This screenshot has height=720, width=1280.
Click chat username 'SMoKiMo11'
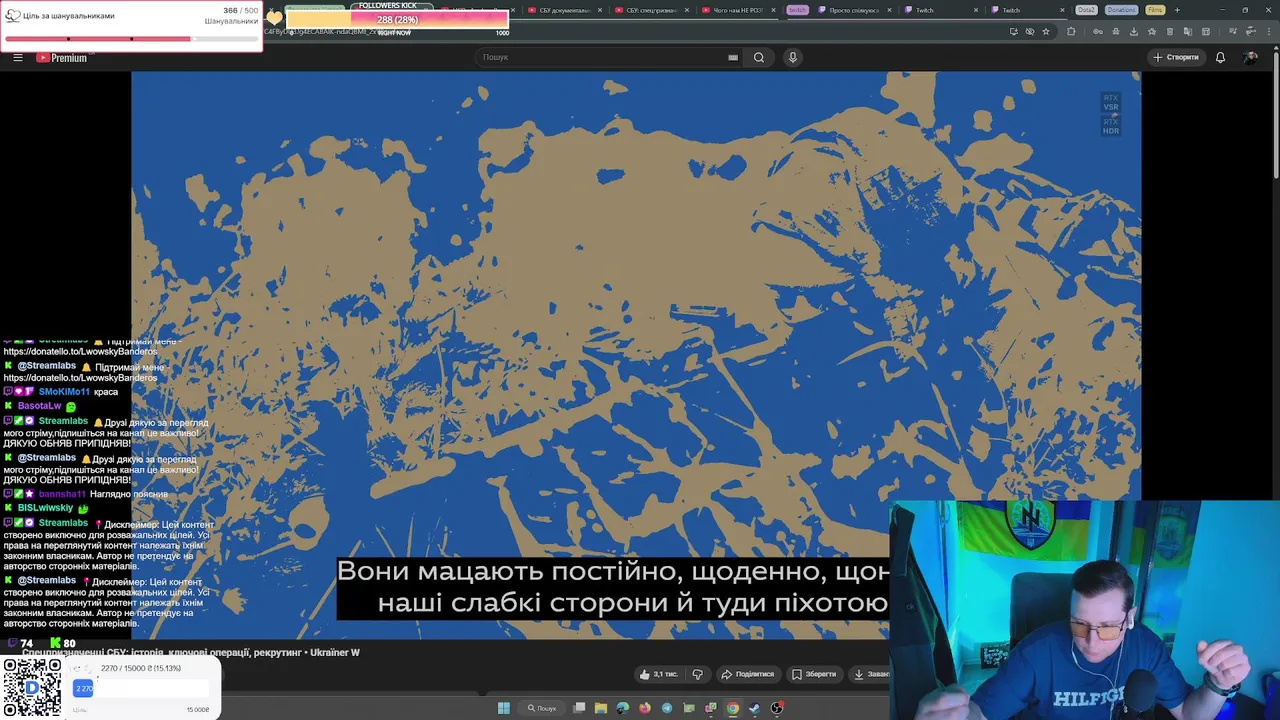pos(63,392)
